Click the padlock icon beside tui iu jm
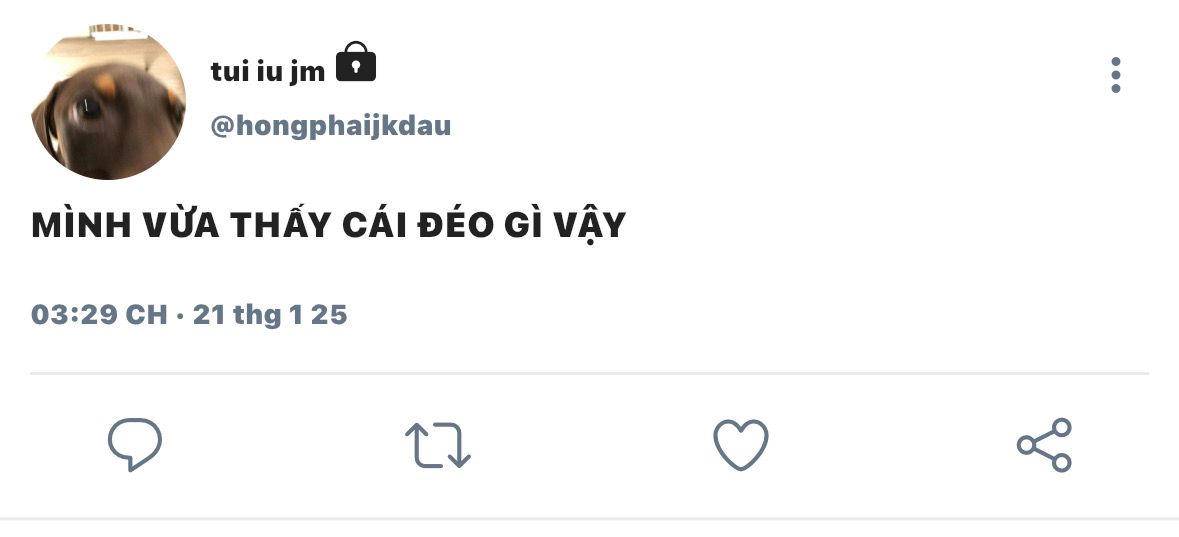 (x=356, y=62)
